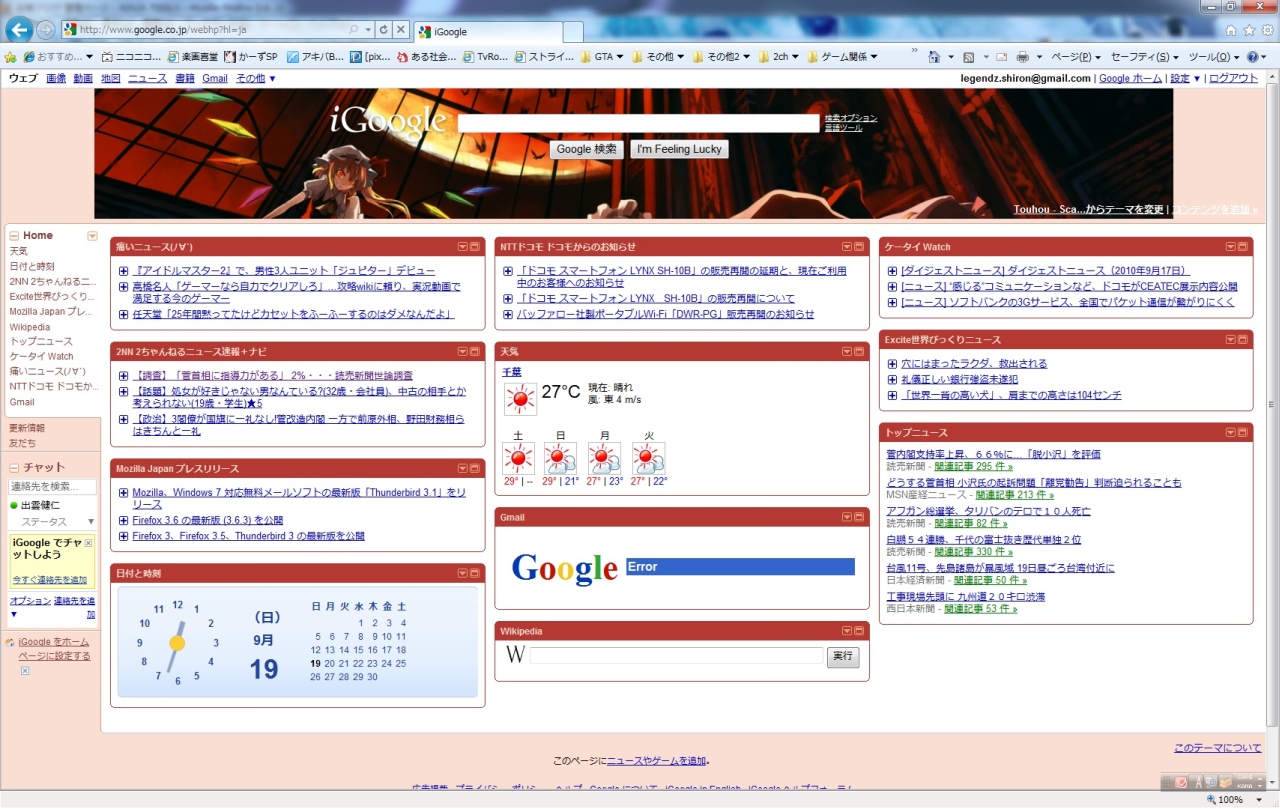
Task: Click the 連絡先を検索 chat search field
Action: (52, 487)
